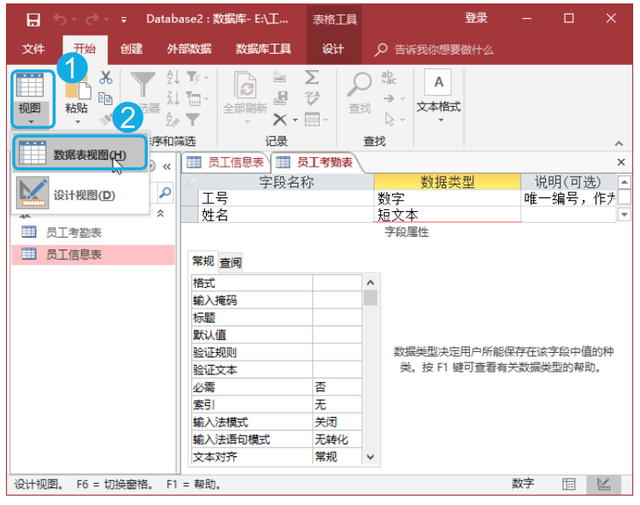Screen dimensions: 640x505
Task: Click the 索引 property value 无
Action: pos(337,404)
